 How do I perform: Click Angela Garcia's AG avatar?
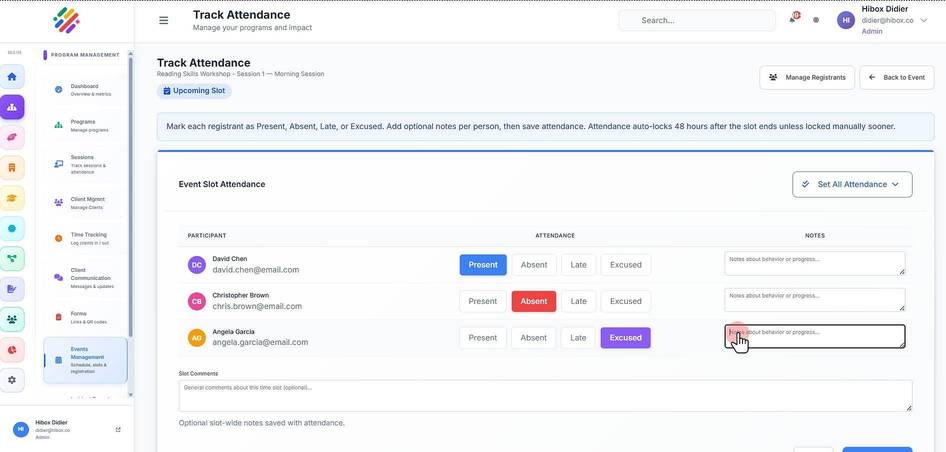197,337
